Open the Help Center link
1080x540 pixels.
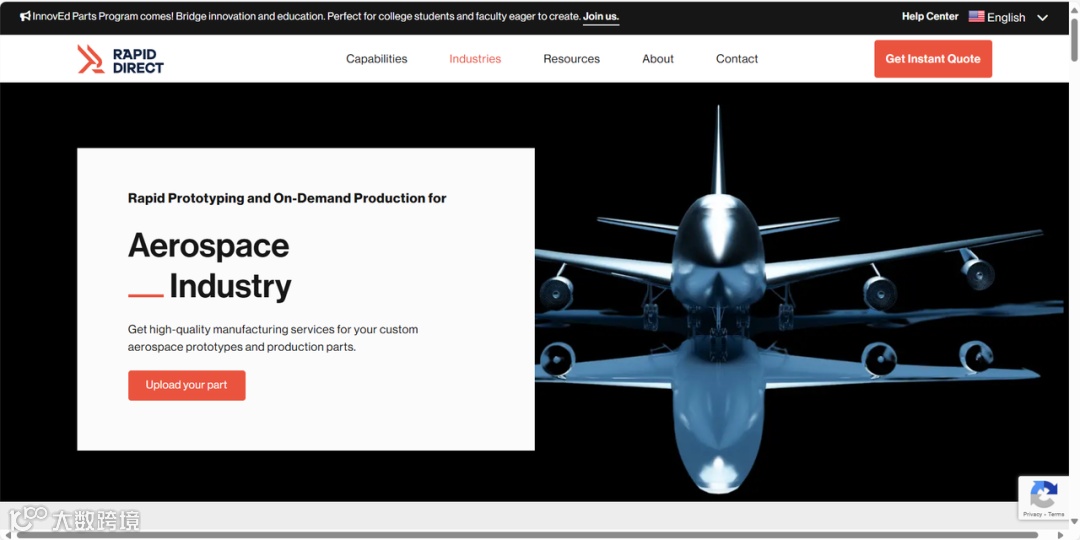(x=930, y=17)
